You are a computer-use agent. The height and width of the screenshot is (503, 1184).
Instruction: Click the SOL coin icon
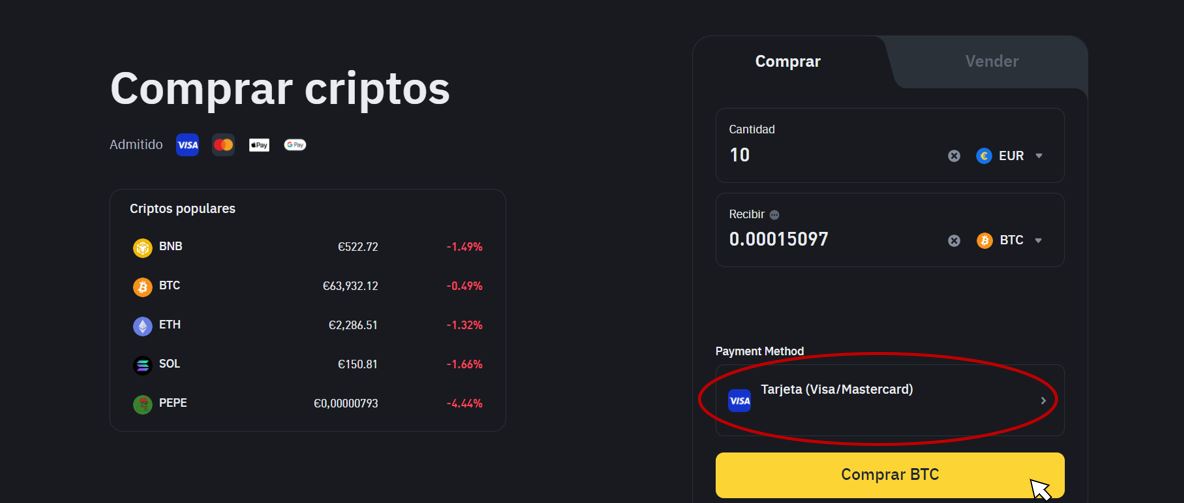143,365
